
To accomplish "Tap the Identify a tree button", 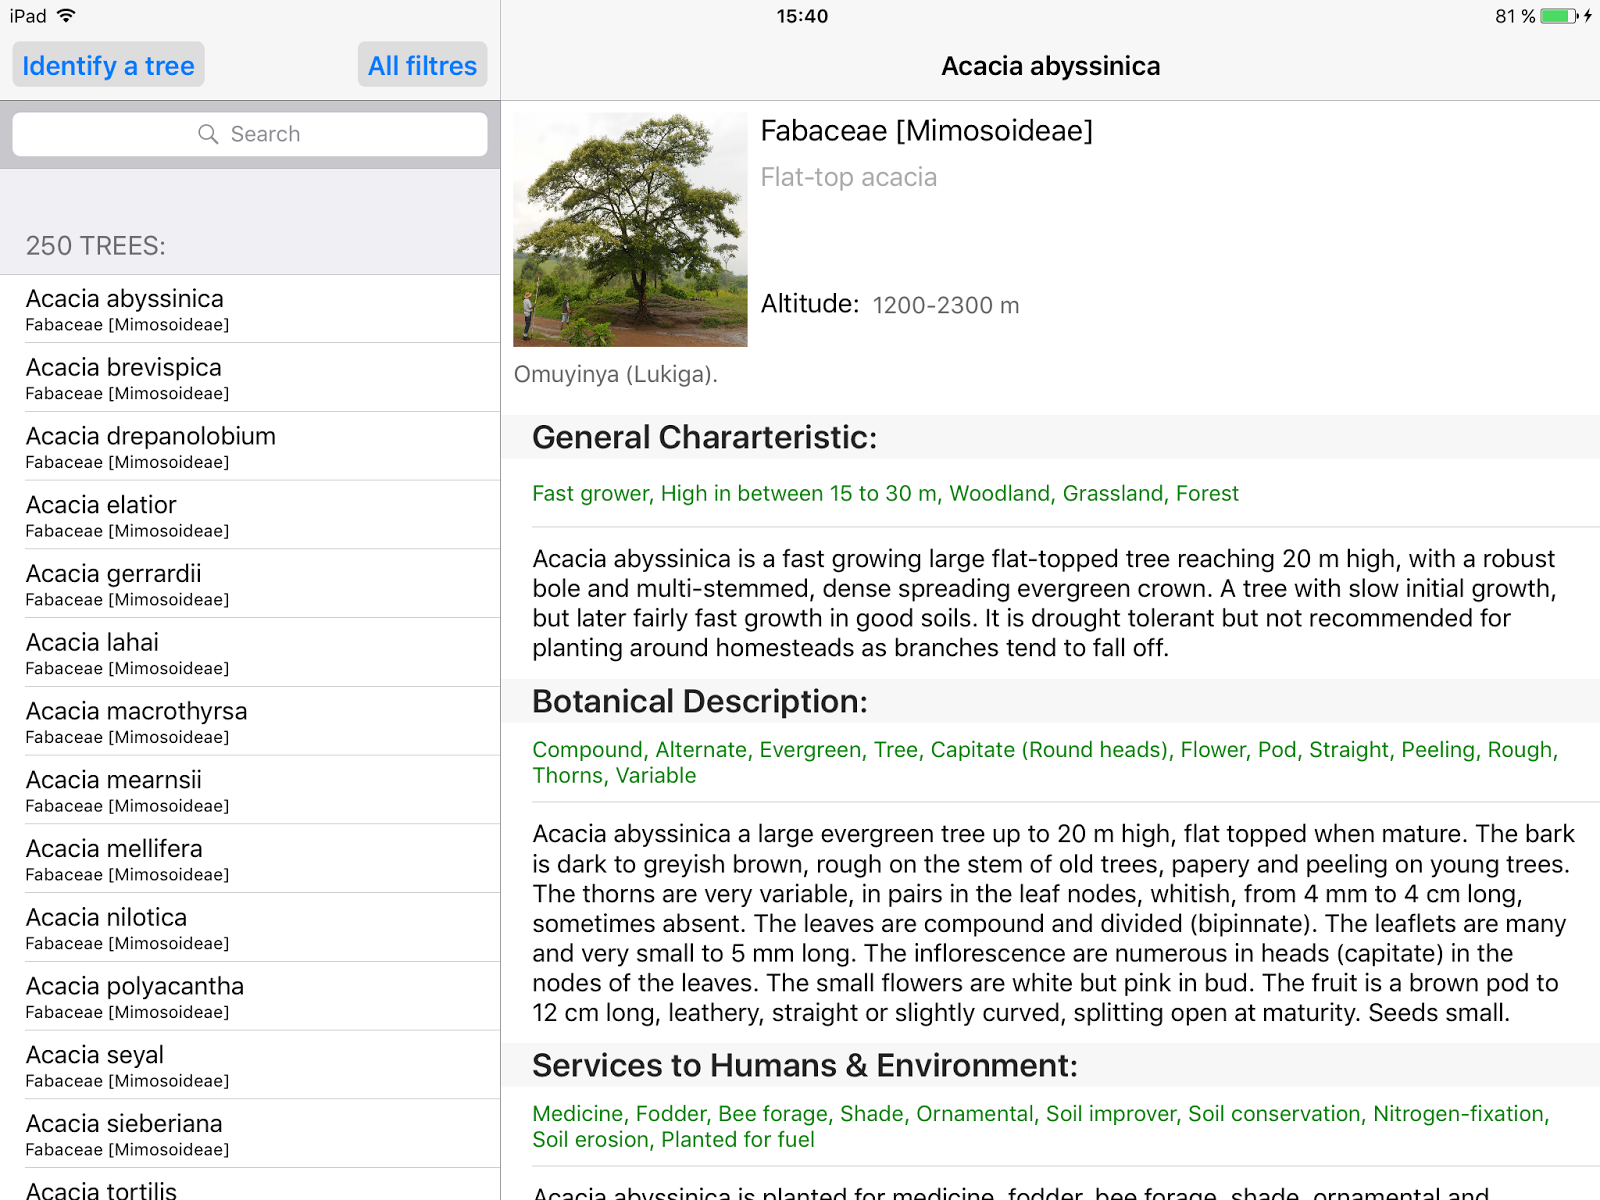I will [x=108, y=65].
